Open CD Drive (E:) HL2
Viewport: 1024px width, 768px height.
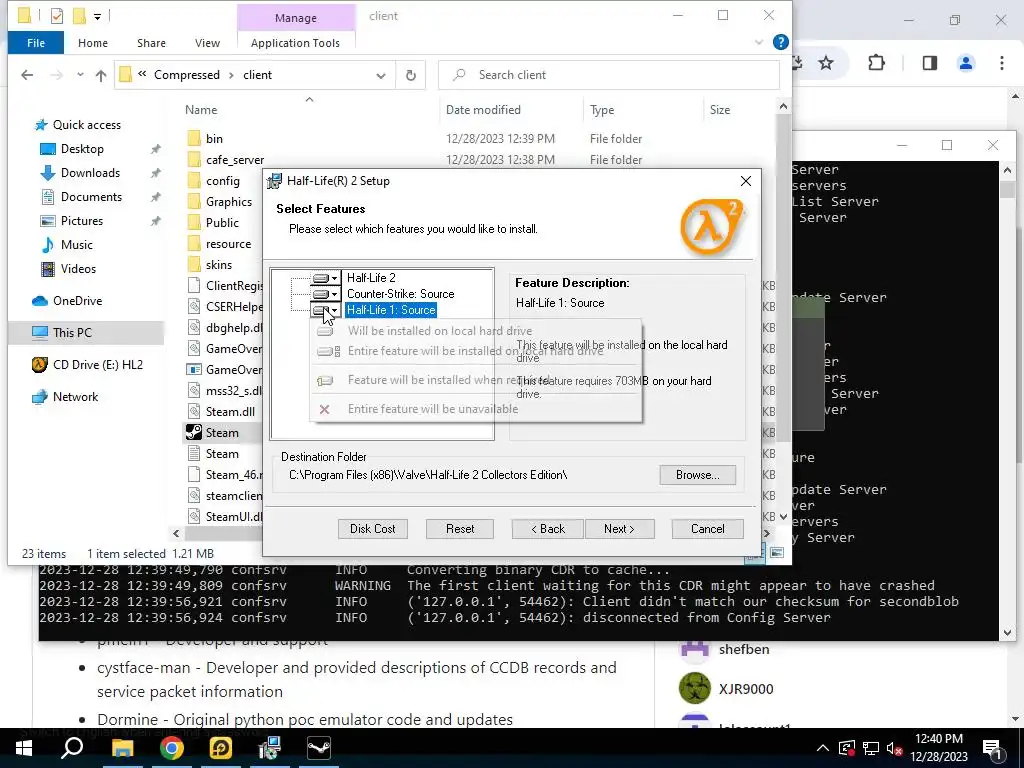coord(97,364)
